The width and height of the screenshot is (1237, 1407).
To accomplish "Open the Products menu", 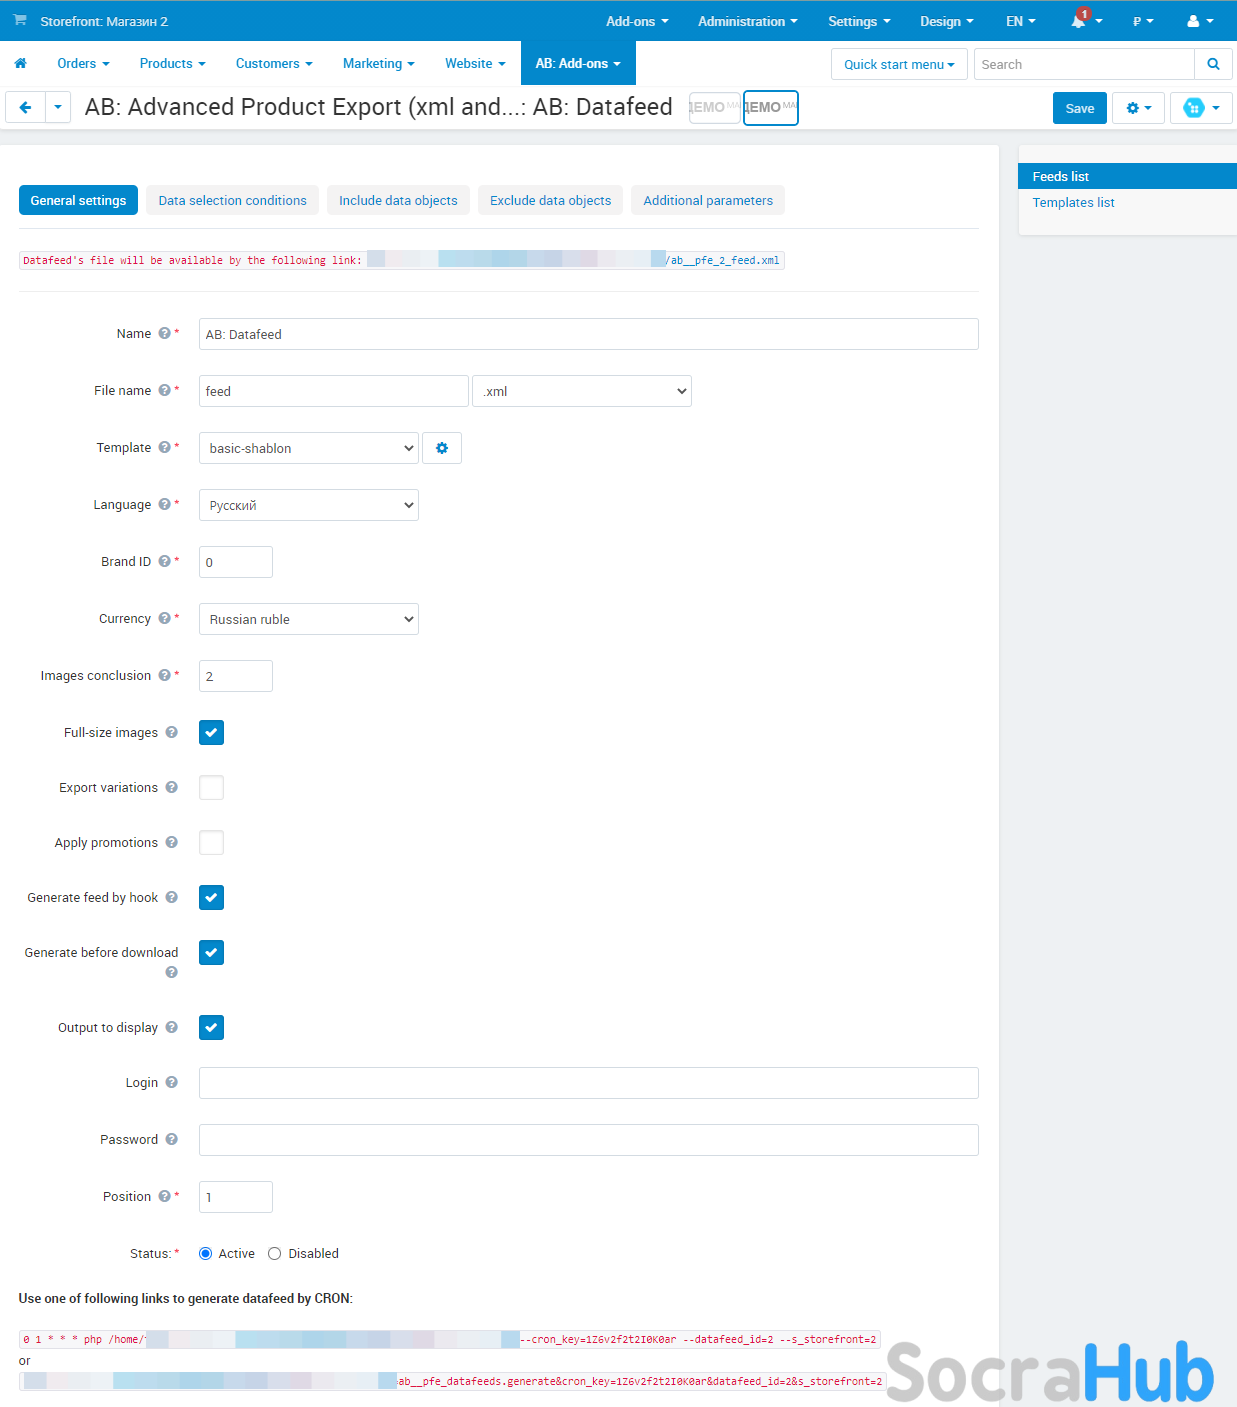I will coord(172,63).
